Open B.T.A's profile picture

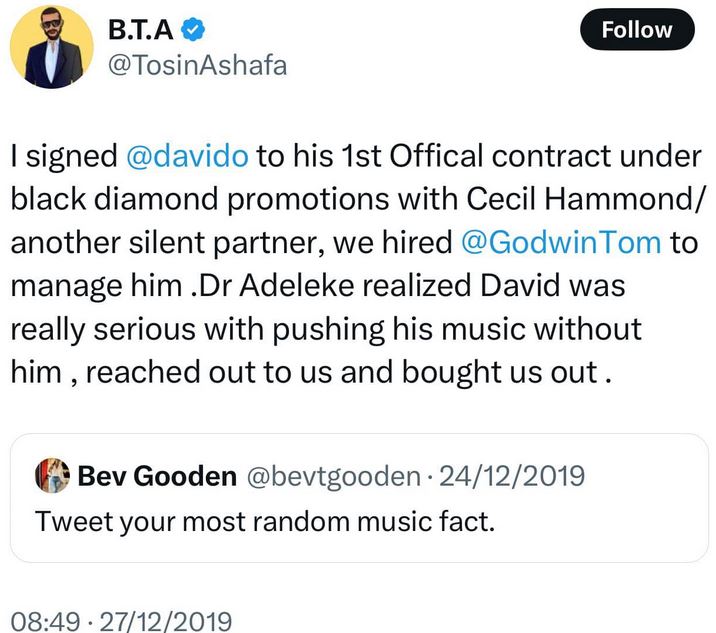(47, 43)
